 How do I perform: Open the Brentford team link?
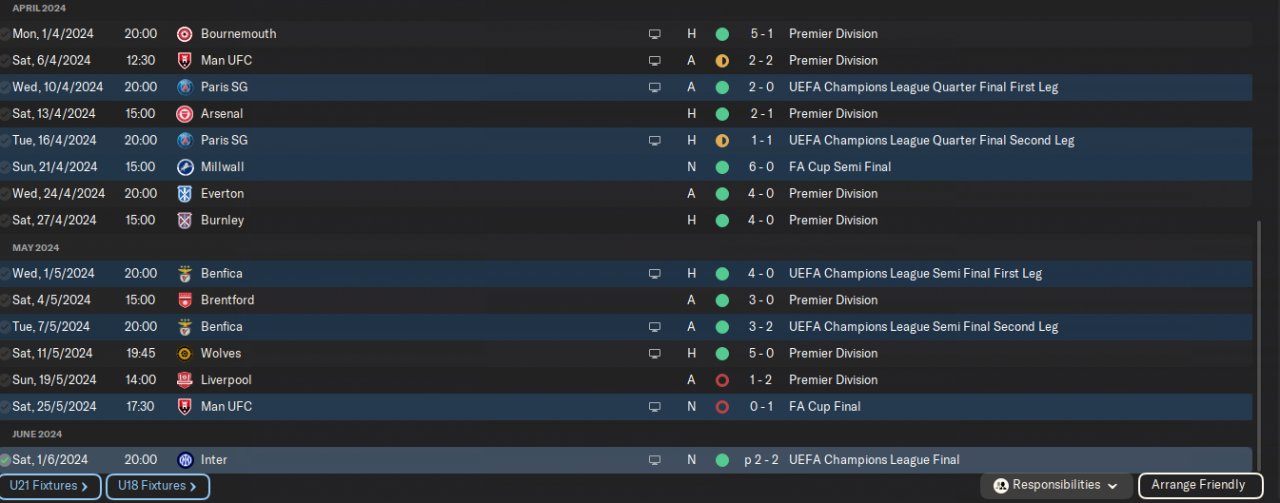pyautogui.click(x=227, y=300)
